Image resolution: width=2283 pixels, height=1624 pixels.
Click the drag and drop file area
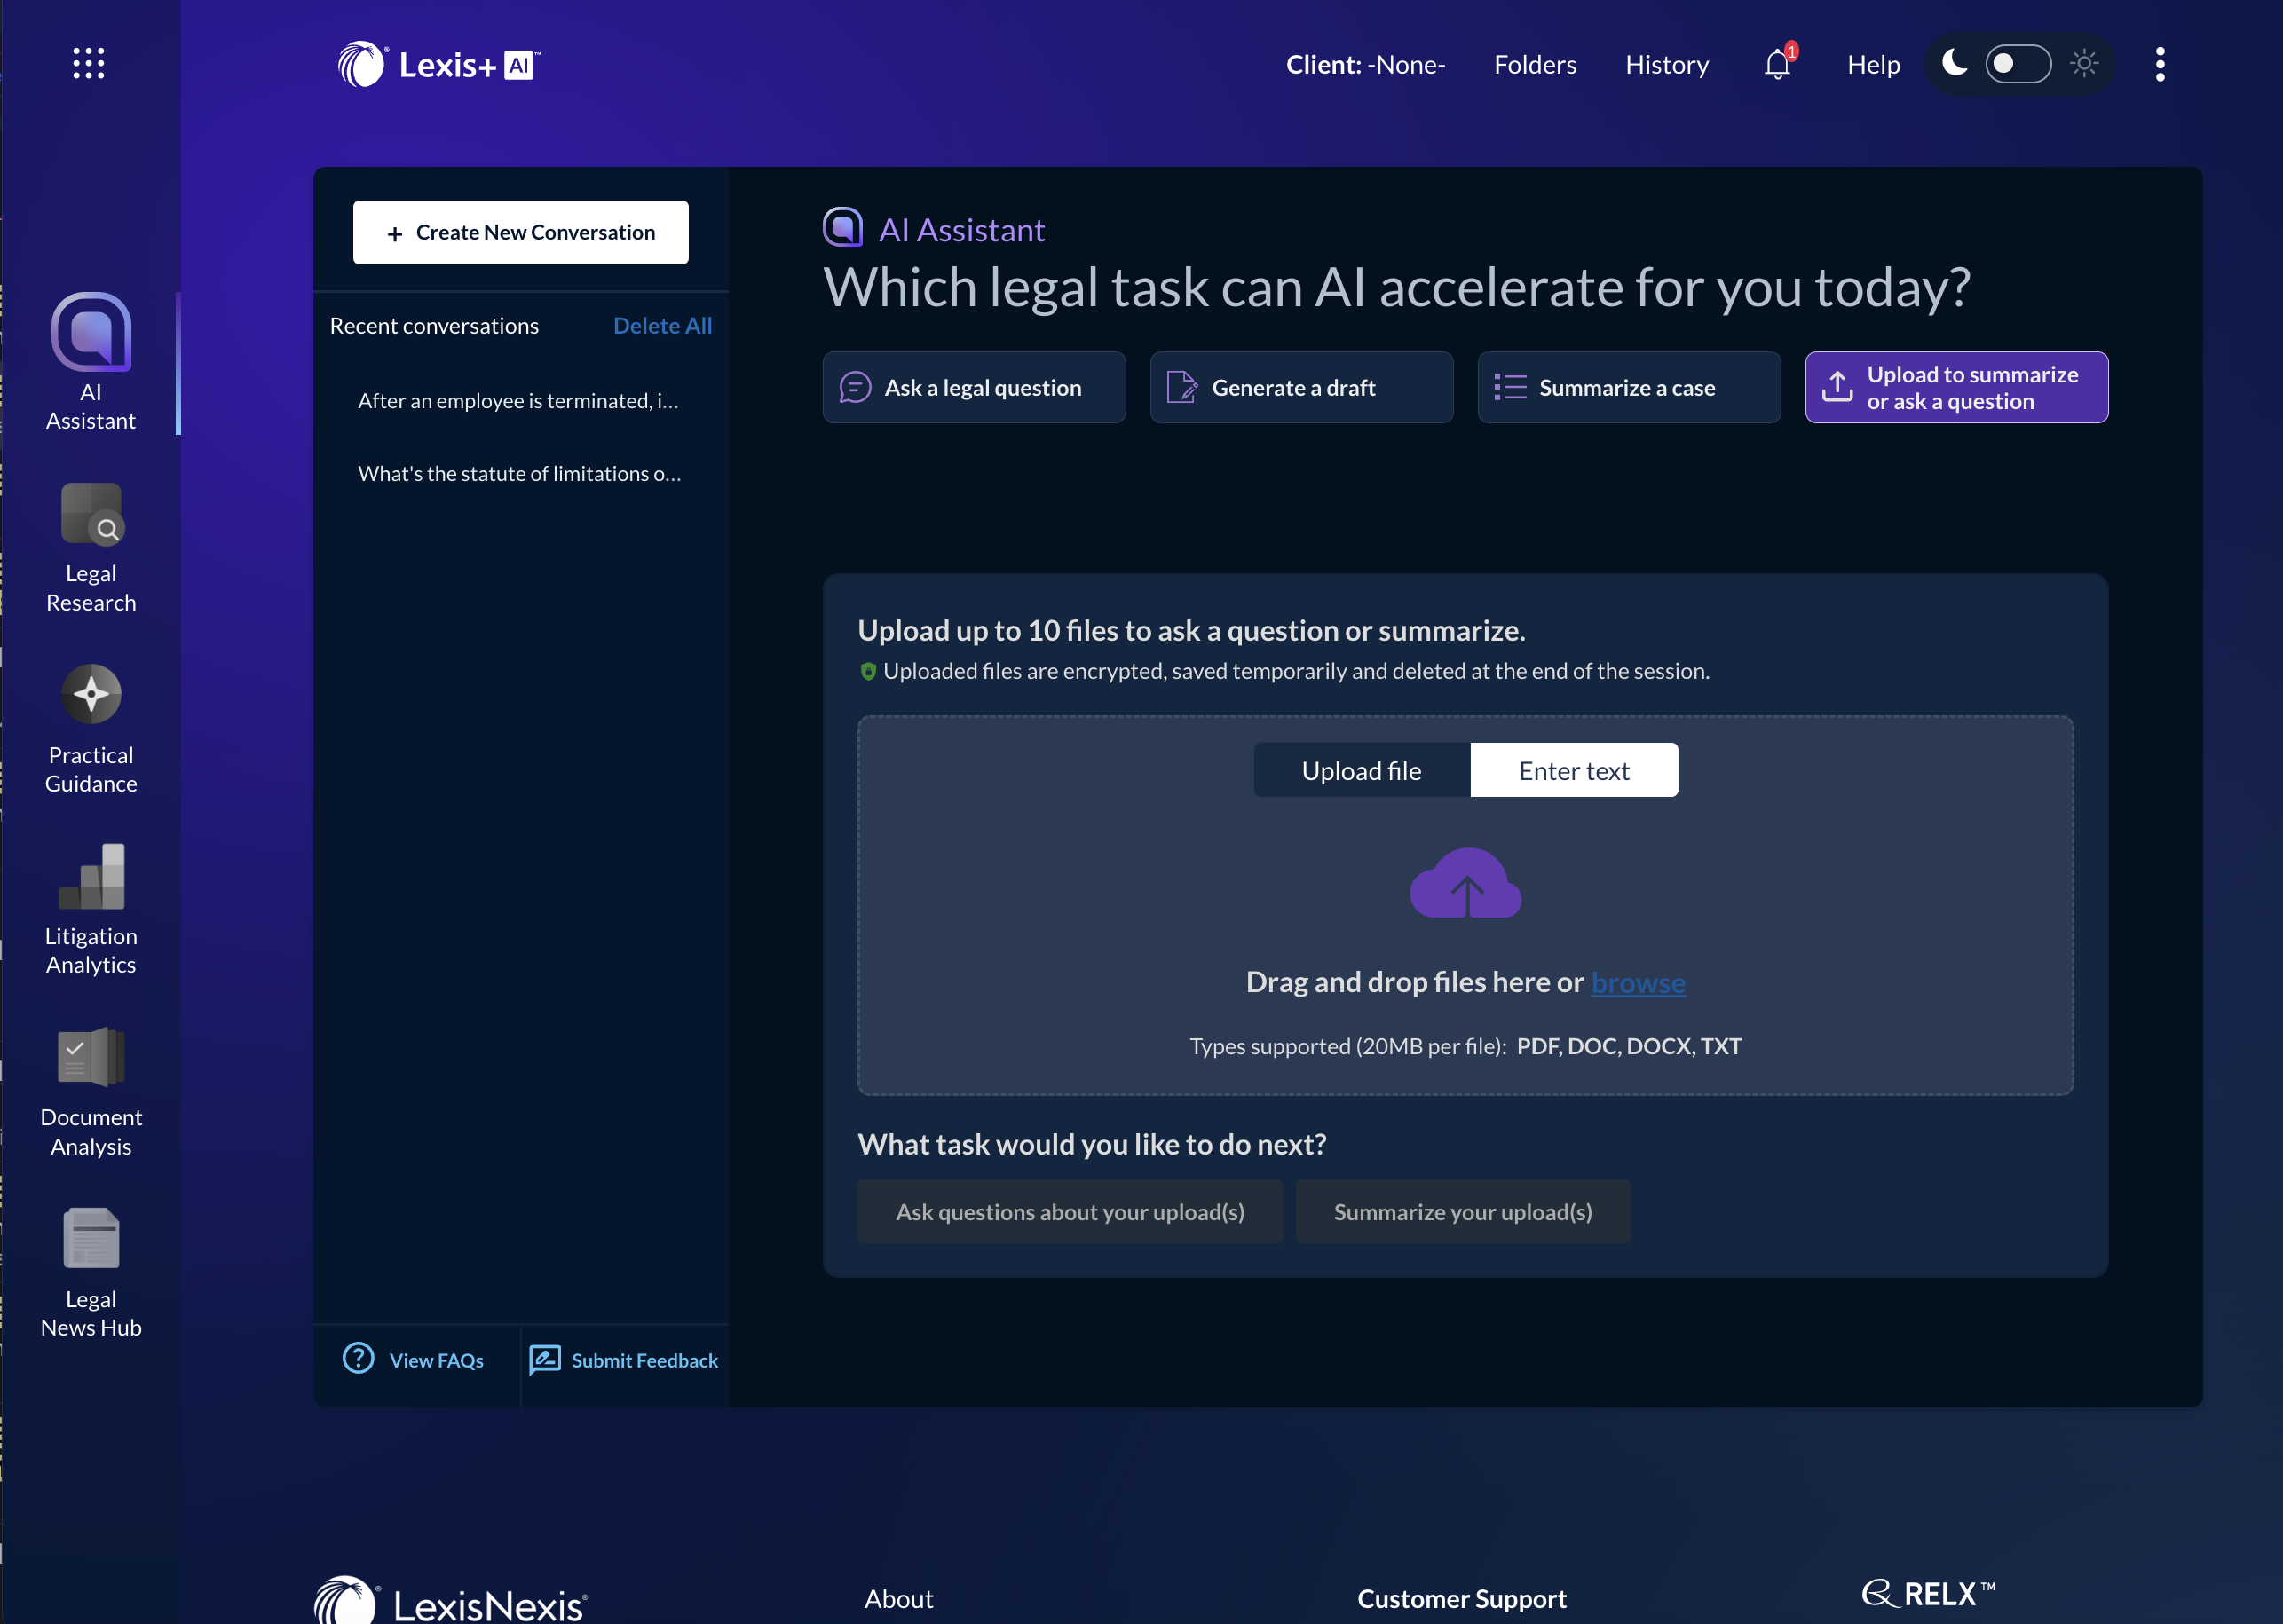(x=1466, y=905)
